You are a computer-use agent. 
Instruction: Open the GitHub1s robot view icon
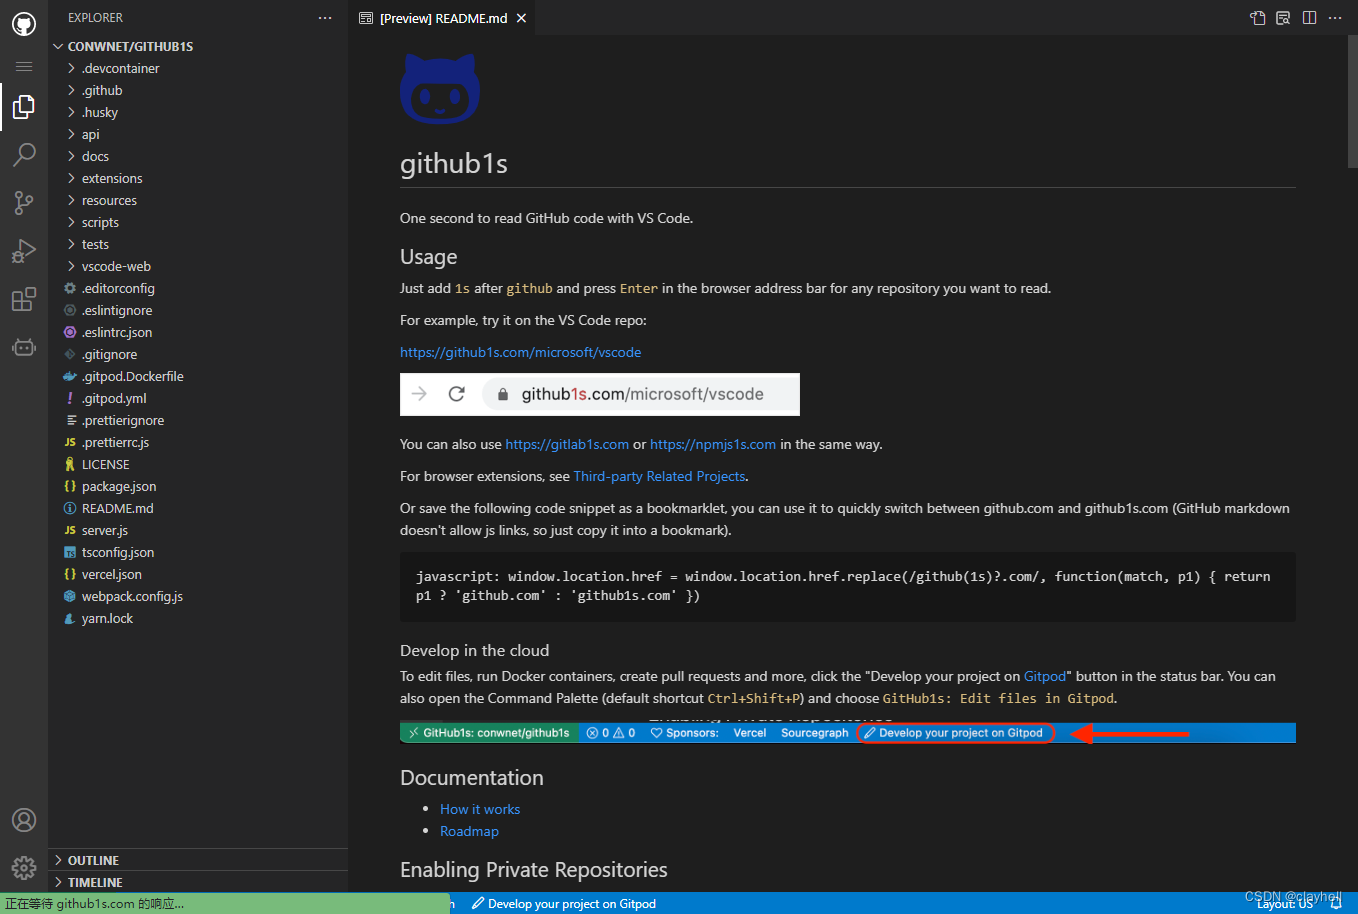point(24,347)
